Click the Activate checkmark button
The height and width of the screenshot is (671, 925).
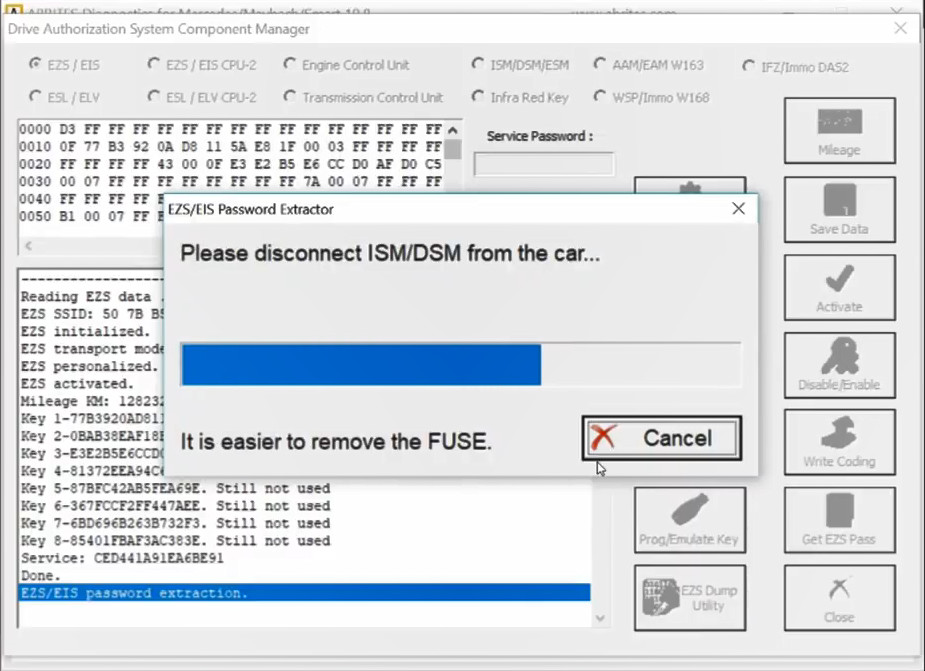(x=839, y=287)
